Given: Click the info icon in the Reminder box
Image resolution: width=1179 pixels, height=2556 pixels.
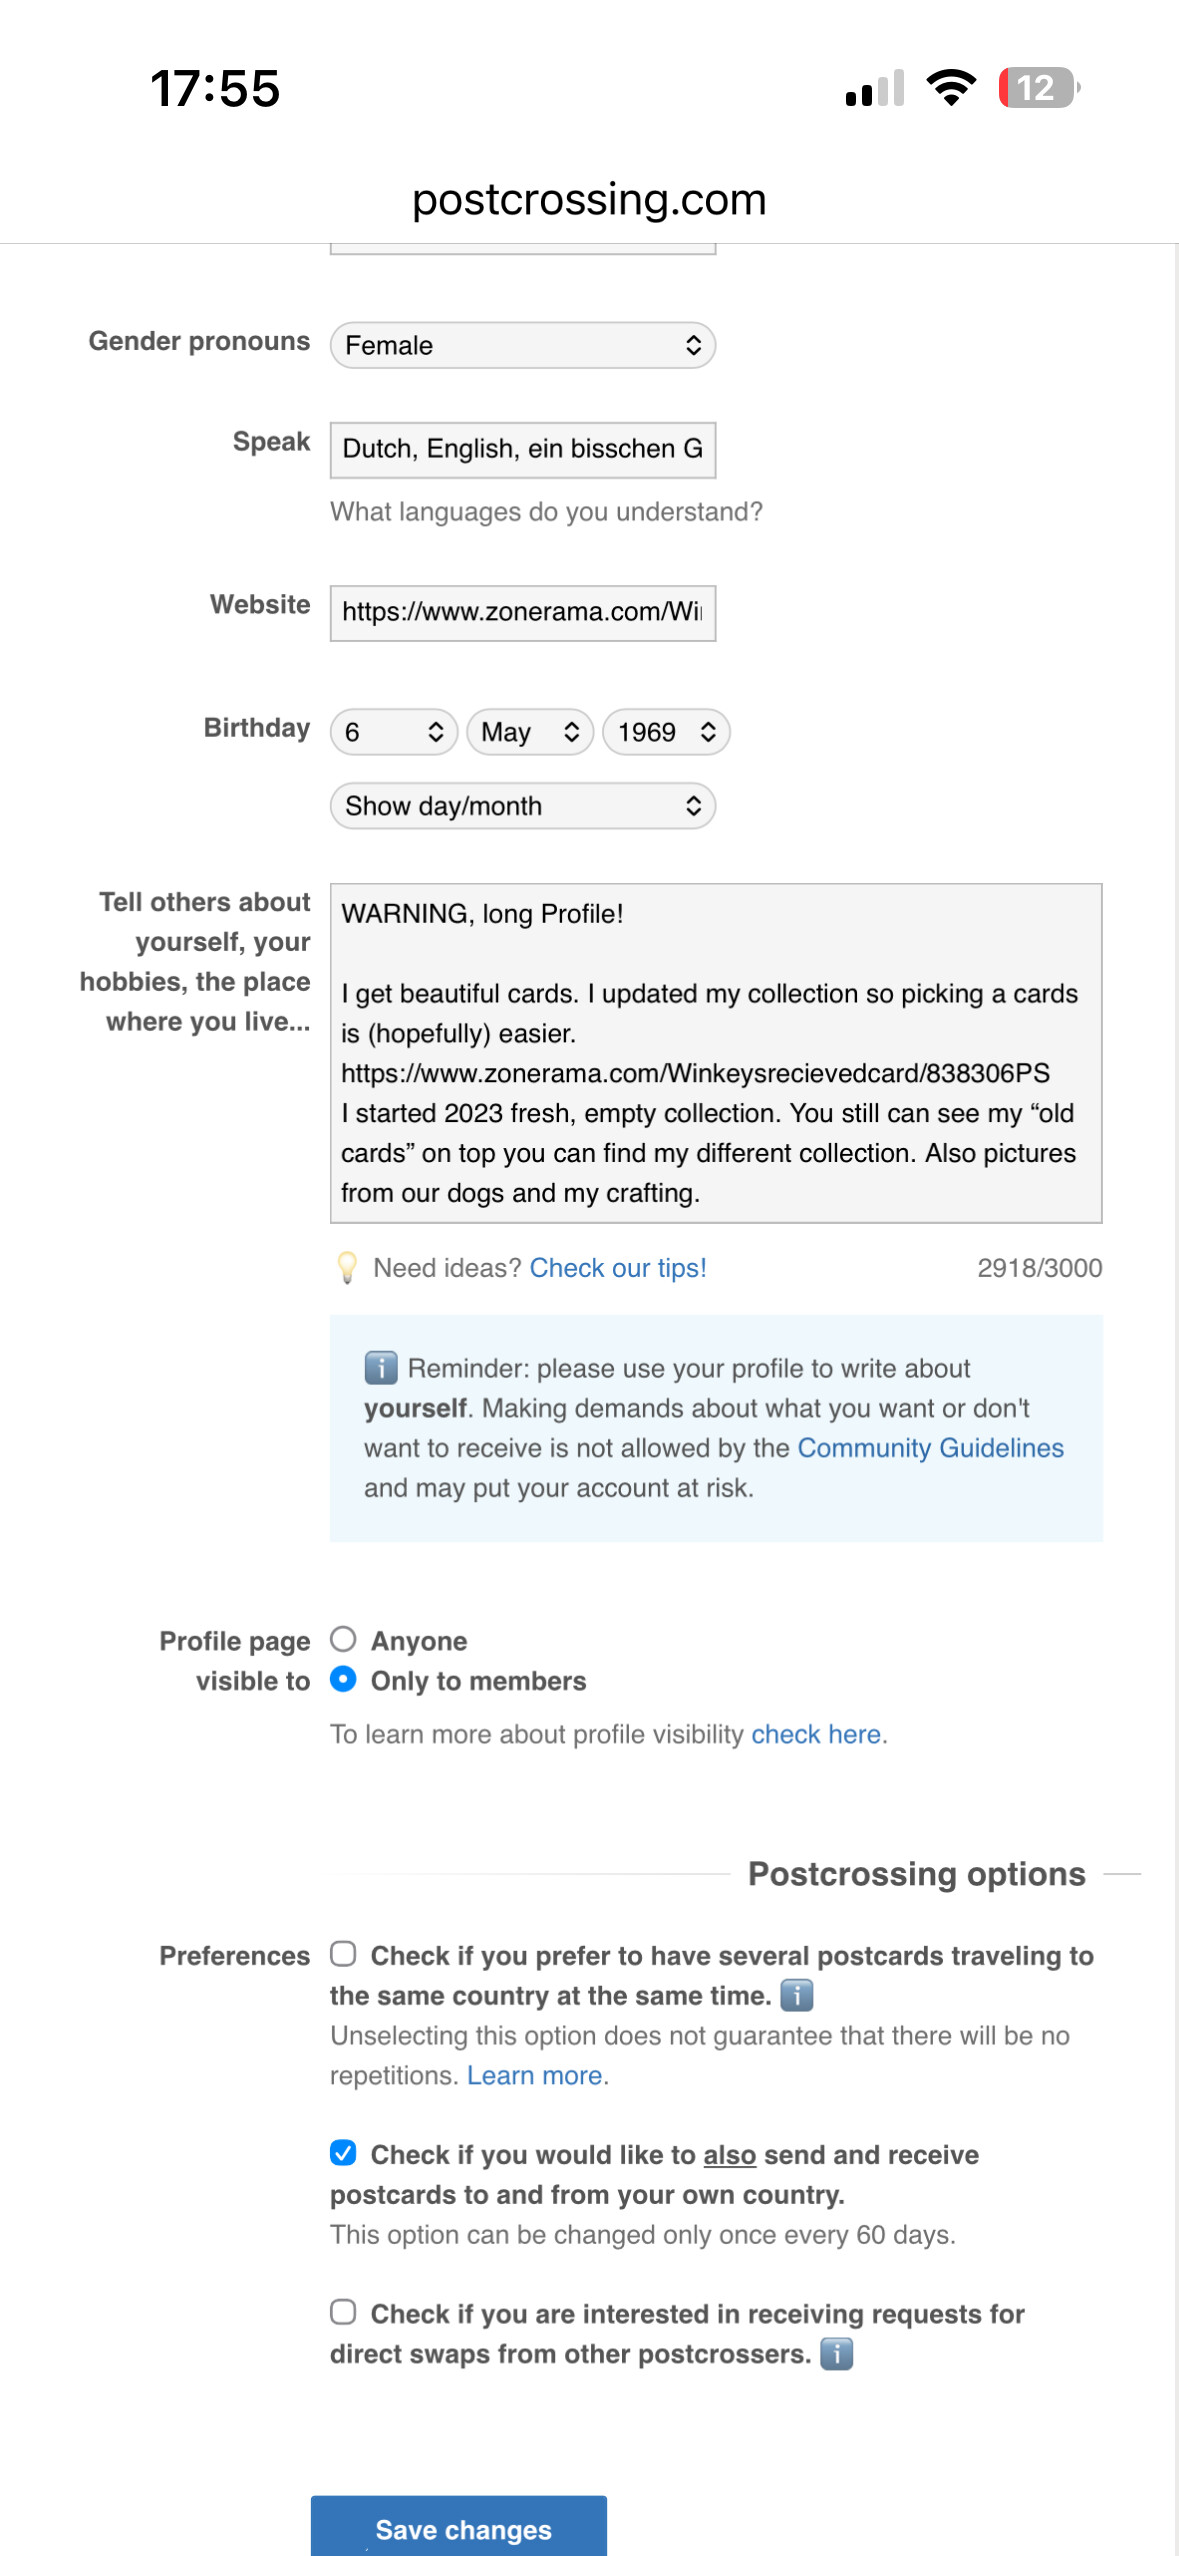Looking at the screenshot, I should pyautogui.click(x=381, y=1367).
